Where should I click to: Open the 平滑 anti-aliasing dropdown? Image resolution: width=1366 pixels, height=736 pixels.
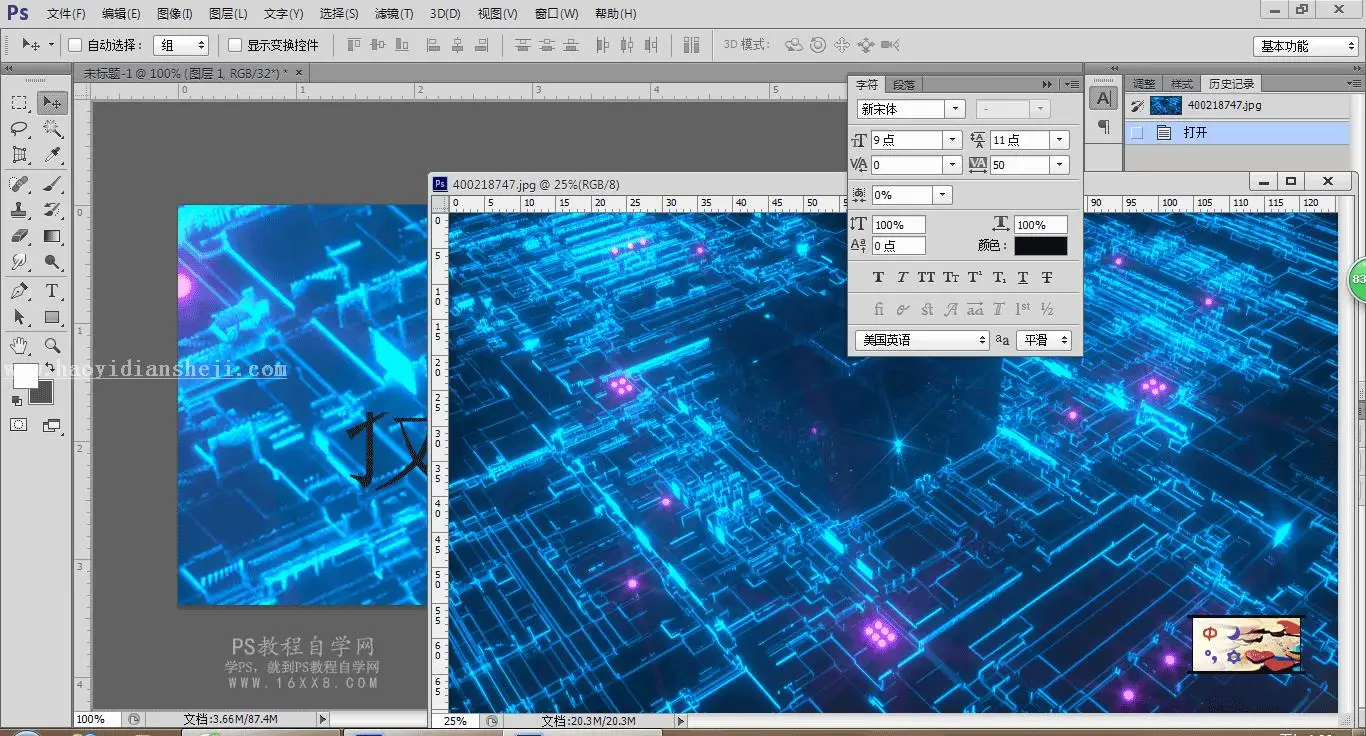coord(1044,340)
